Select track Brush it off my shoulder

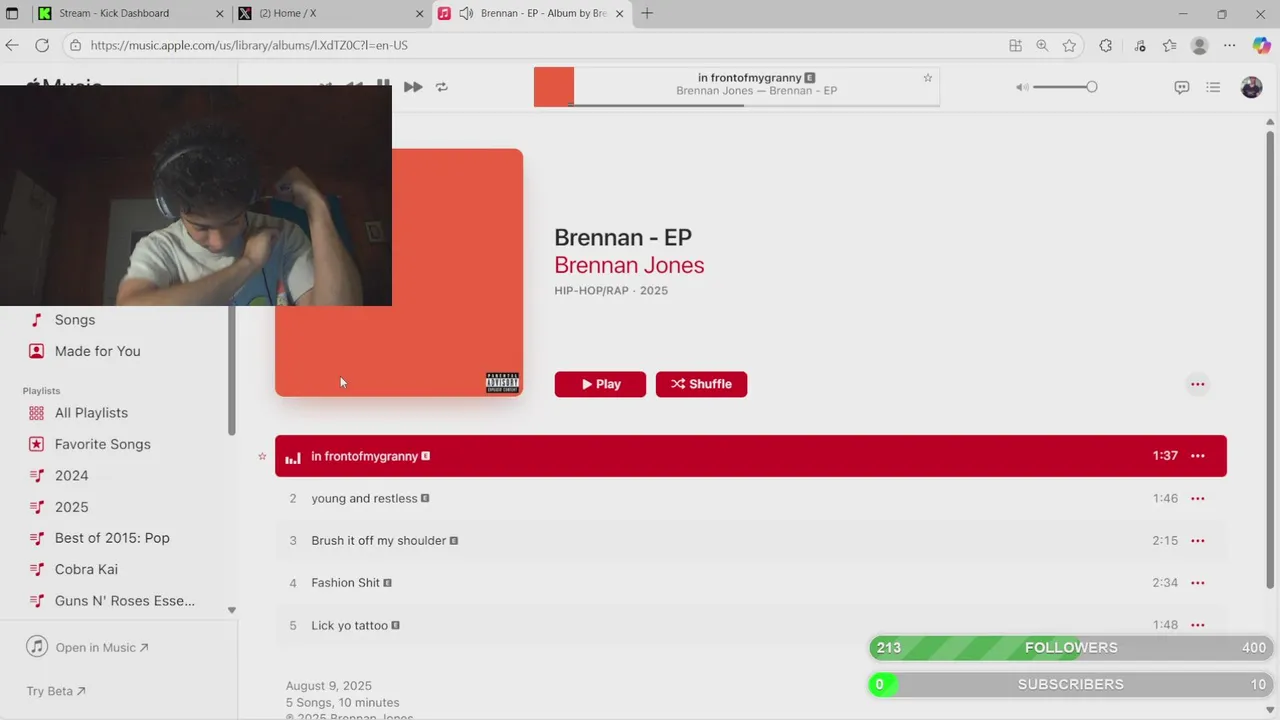tap(751, 540)
